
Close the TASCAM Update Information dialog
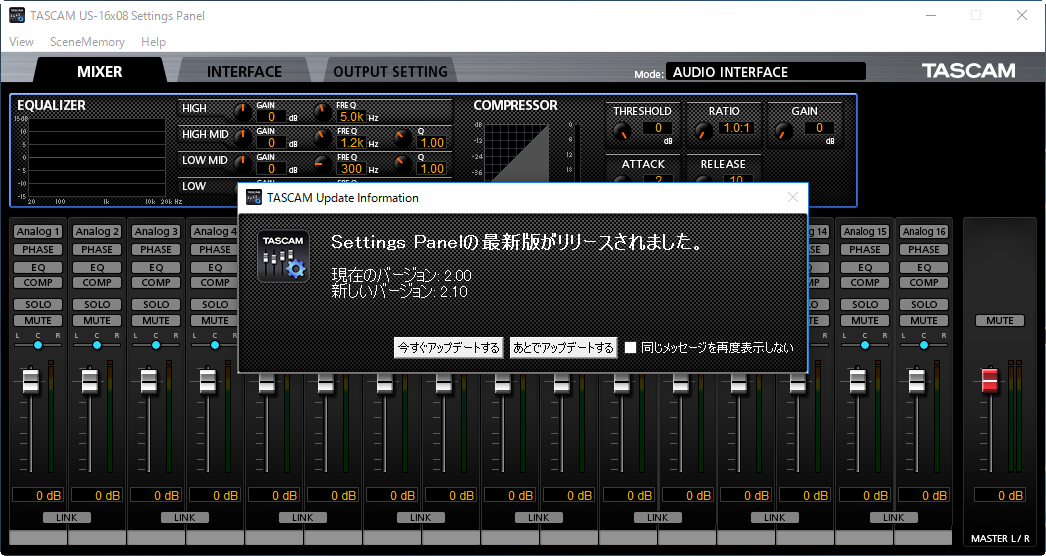(793, 197)
